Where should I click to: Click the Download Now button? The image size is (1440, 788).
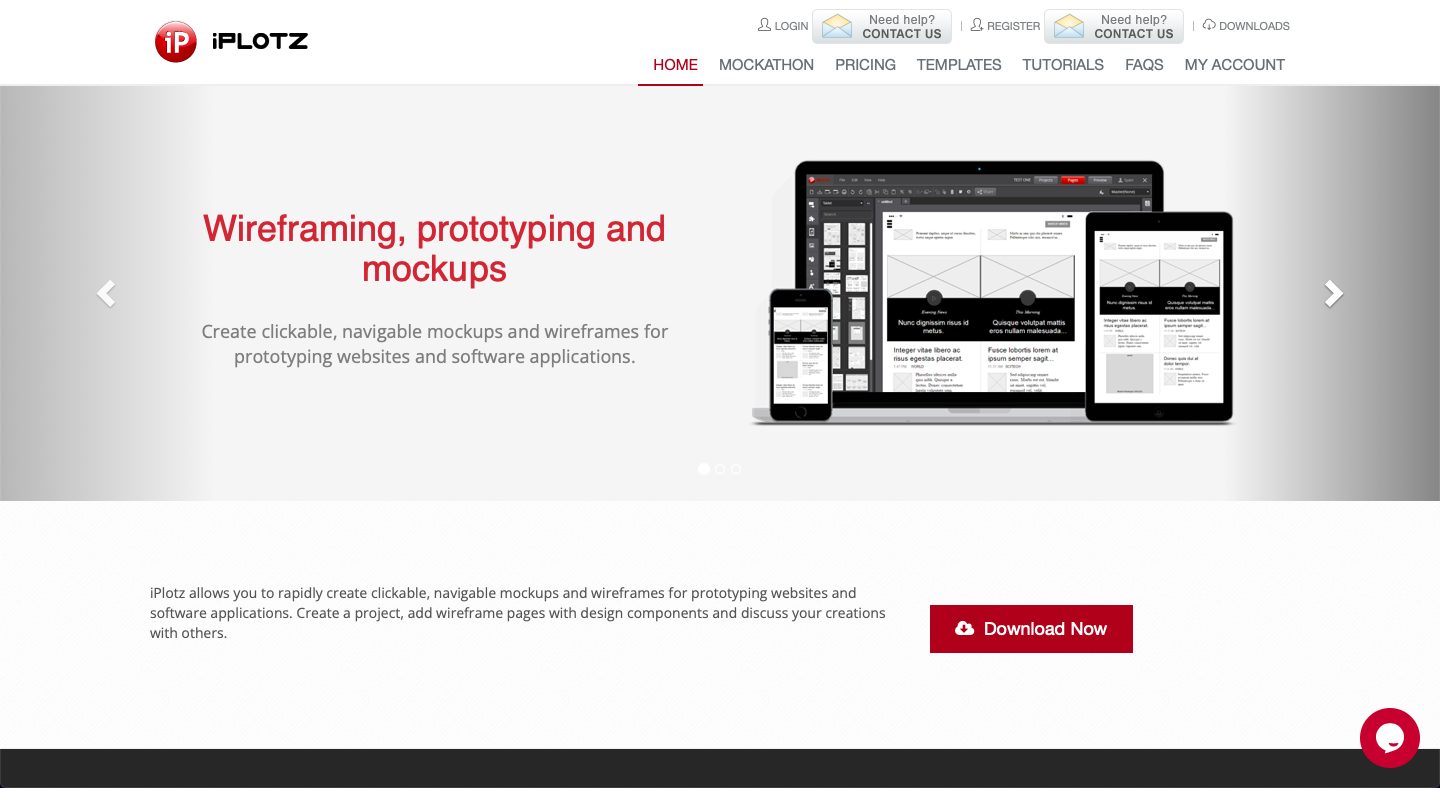[x=1031, y=629]
